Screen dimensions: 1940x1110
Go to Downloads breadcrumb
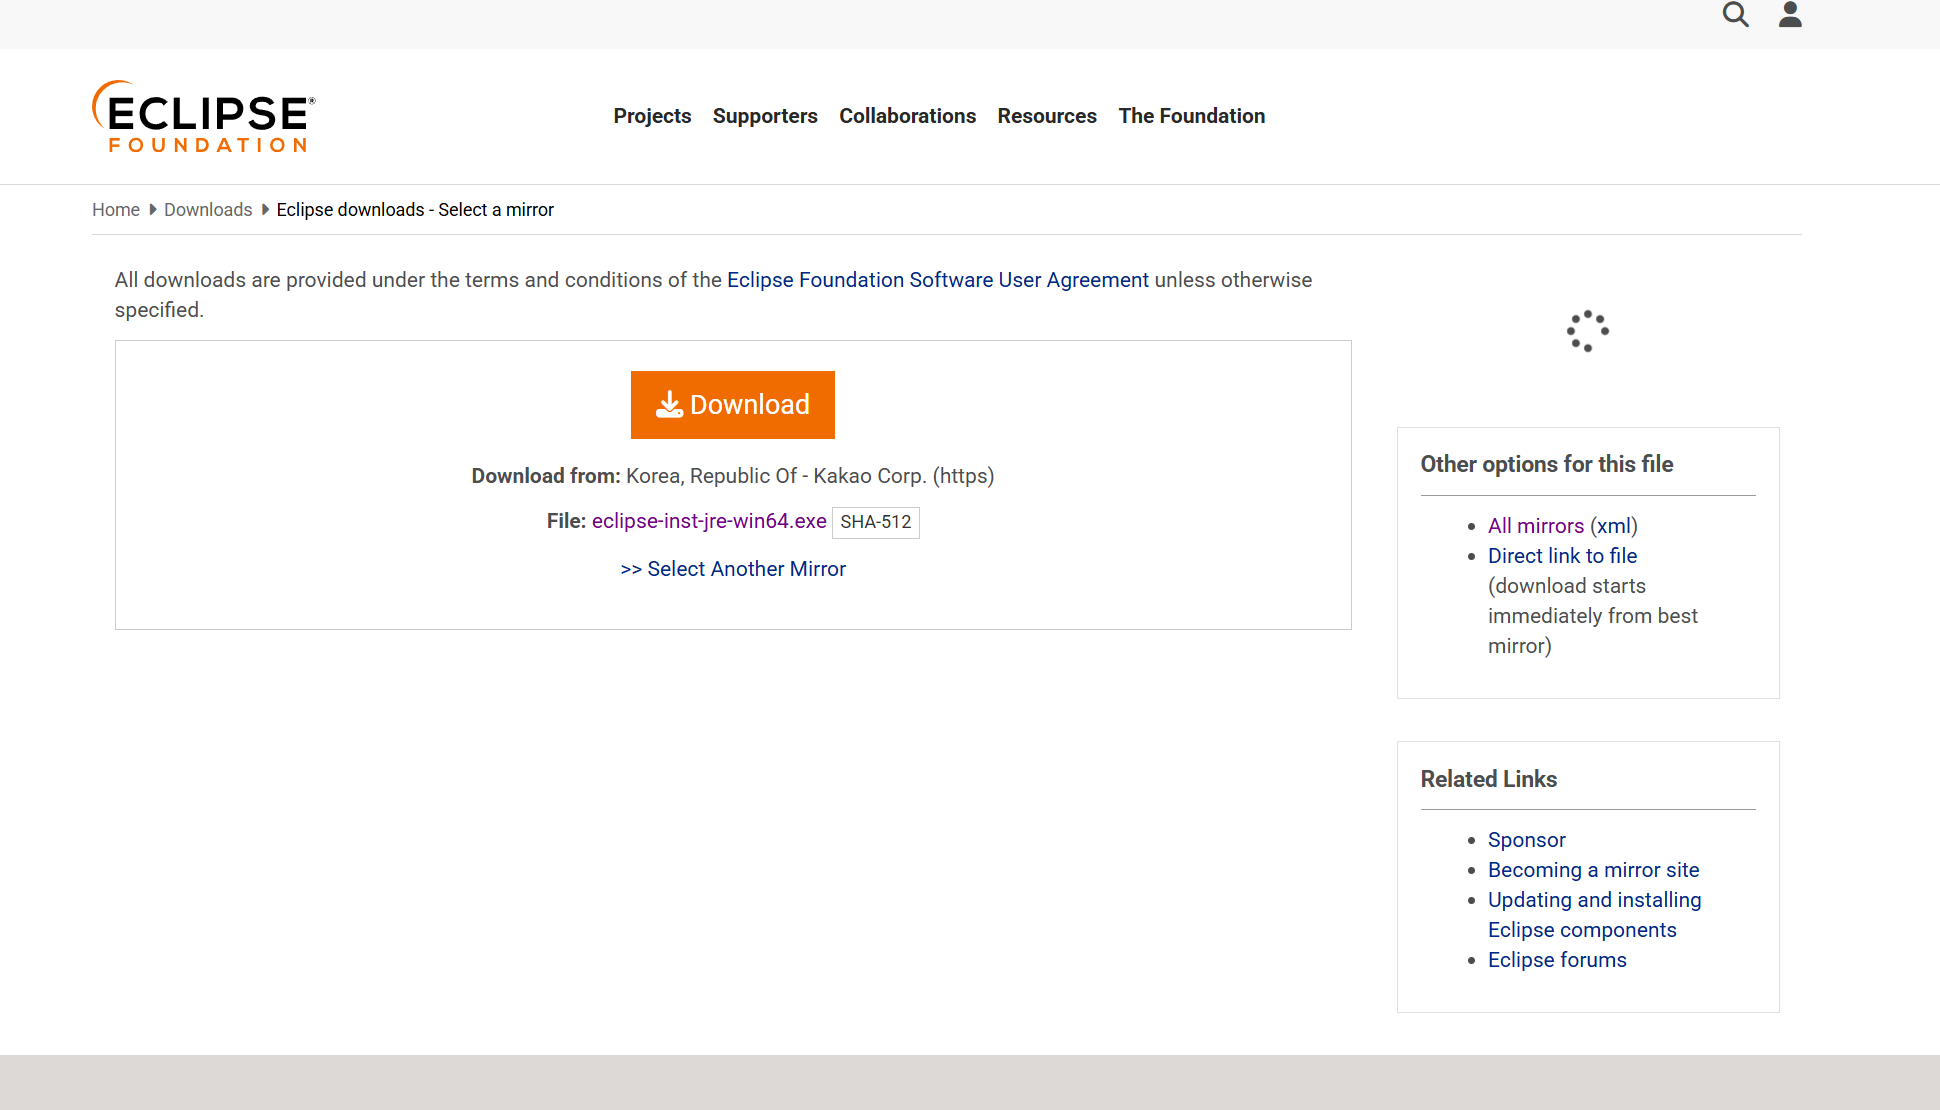pyautogui.click(x=208, y=210)
